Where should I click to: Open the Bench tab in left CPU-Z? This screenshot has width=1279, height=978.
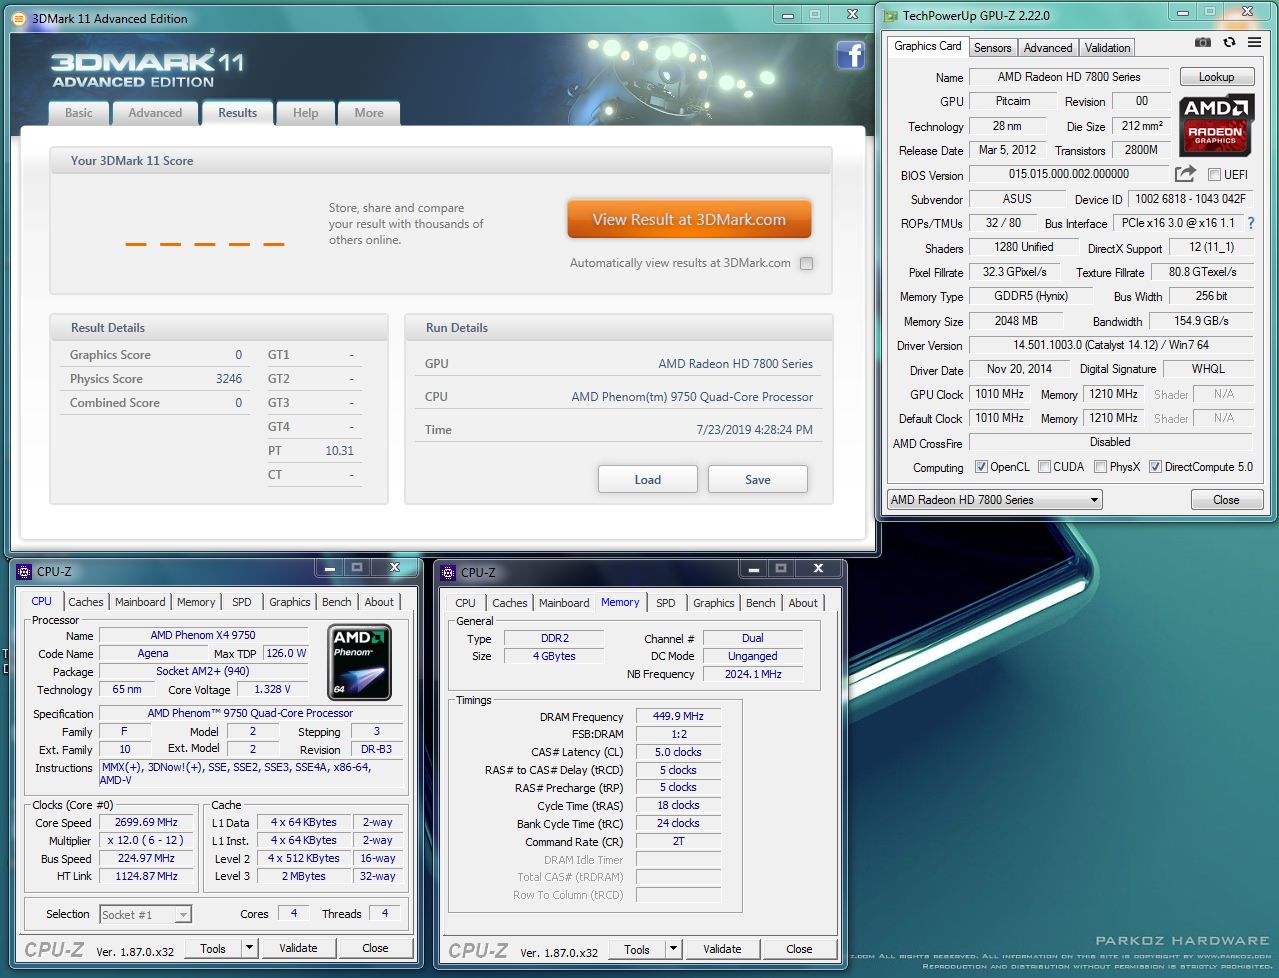[336, 602]
